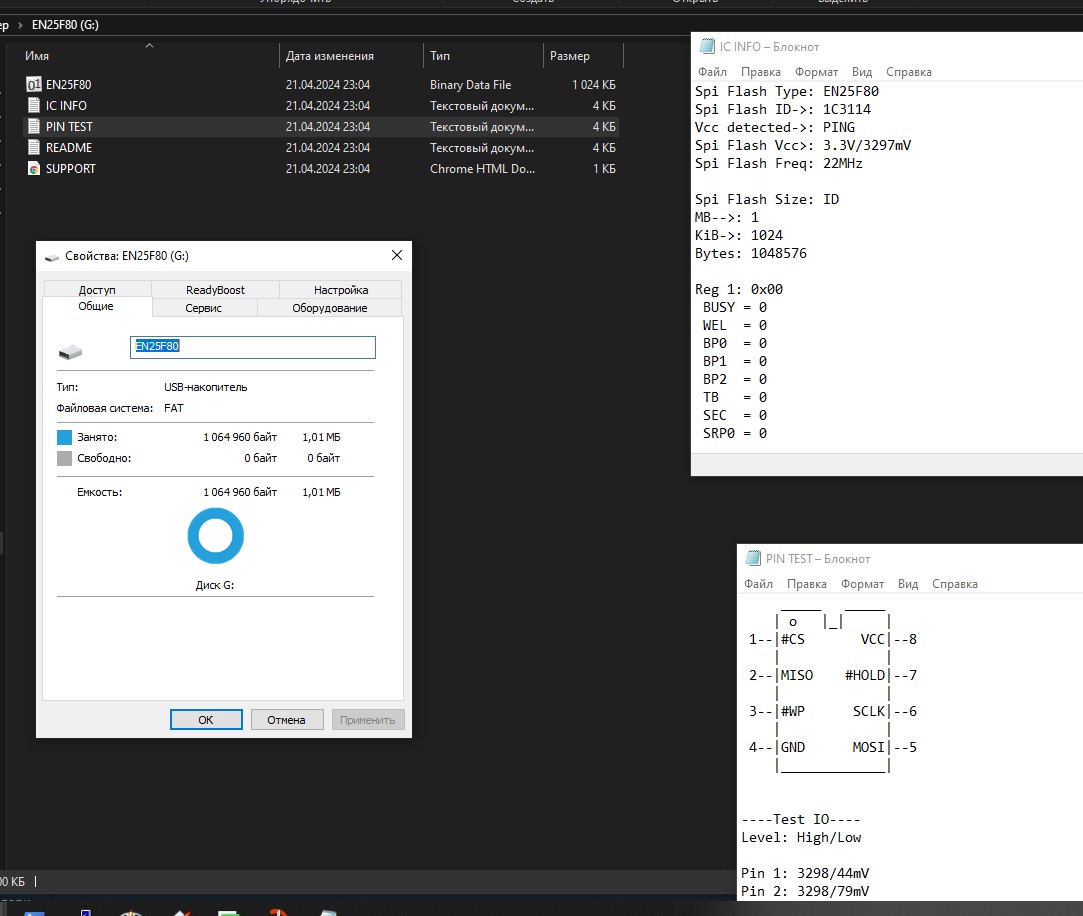The image size is (1083, 916).
Task: Click the drive name input field
Action: 253,347
